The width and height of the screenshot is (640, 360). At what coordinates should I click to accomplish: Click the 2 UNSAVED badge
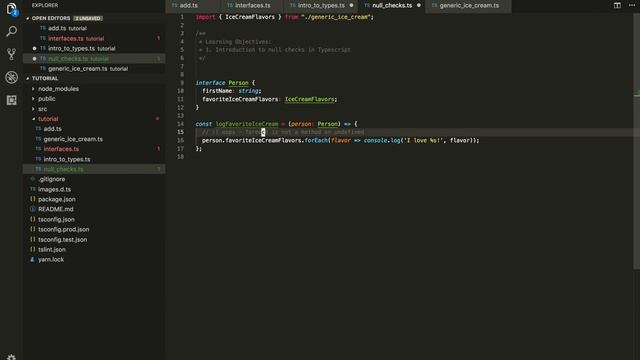point(88,18)
